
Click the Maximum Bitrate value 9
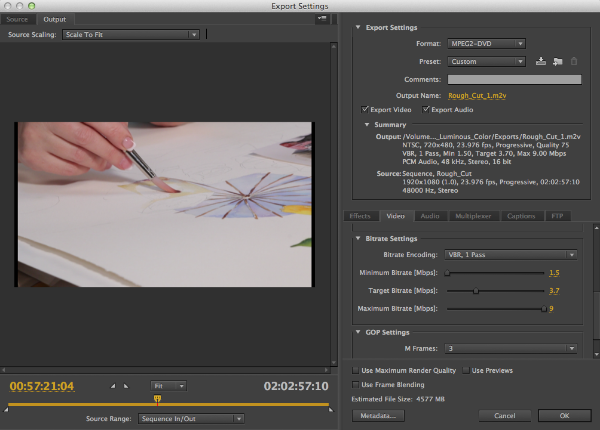[551, 309]
